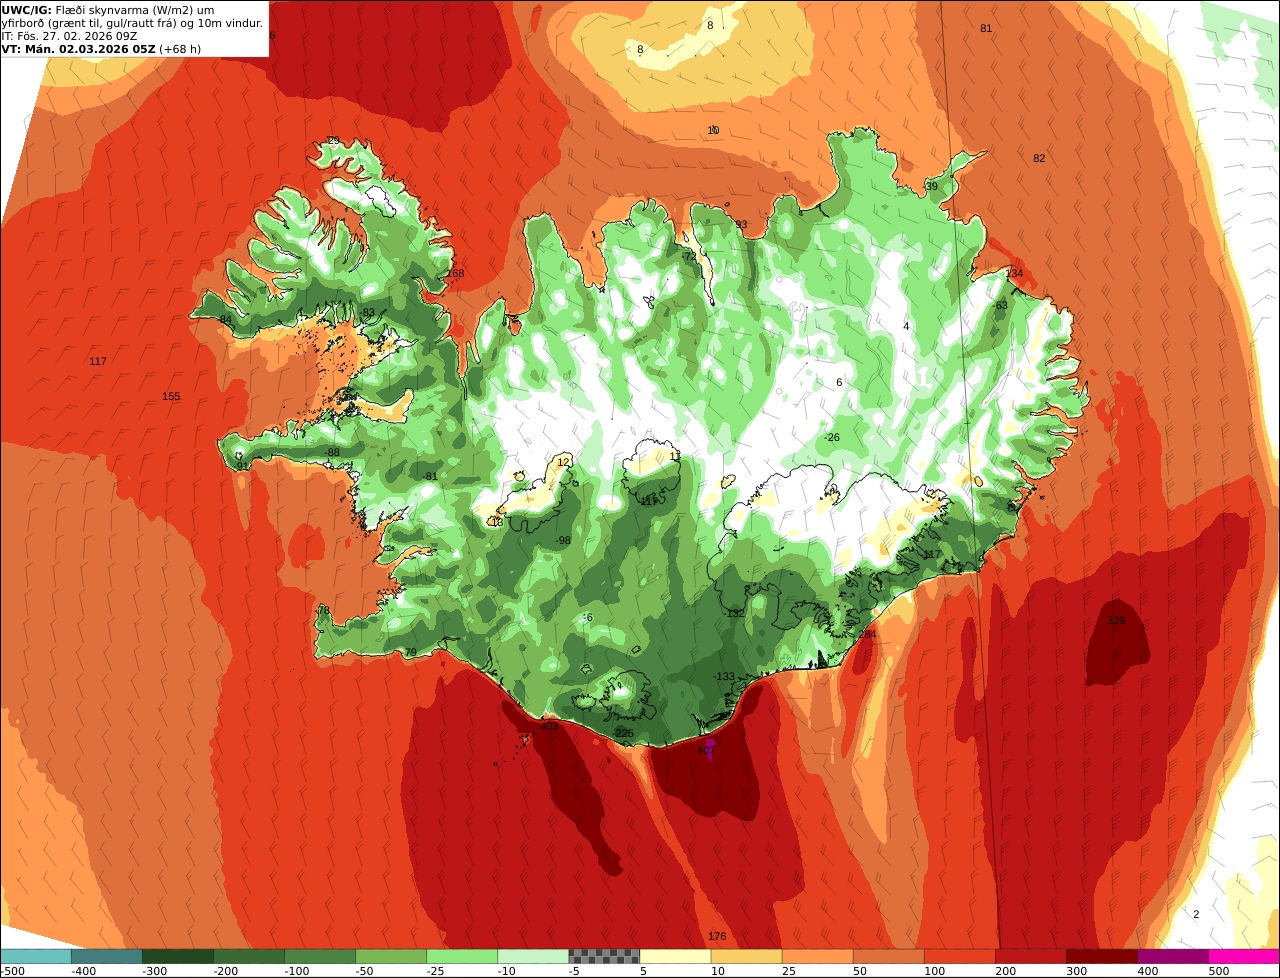This screenshot has width=1280, height=978.
Task: Click the legend swatch between -100 and -50
Action: [320, 956]
